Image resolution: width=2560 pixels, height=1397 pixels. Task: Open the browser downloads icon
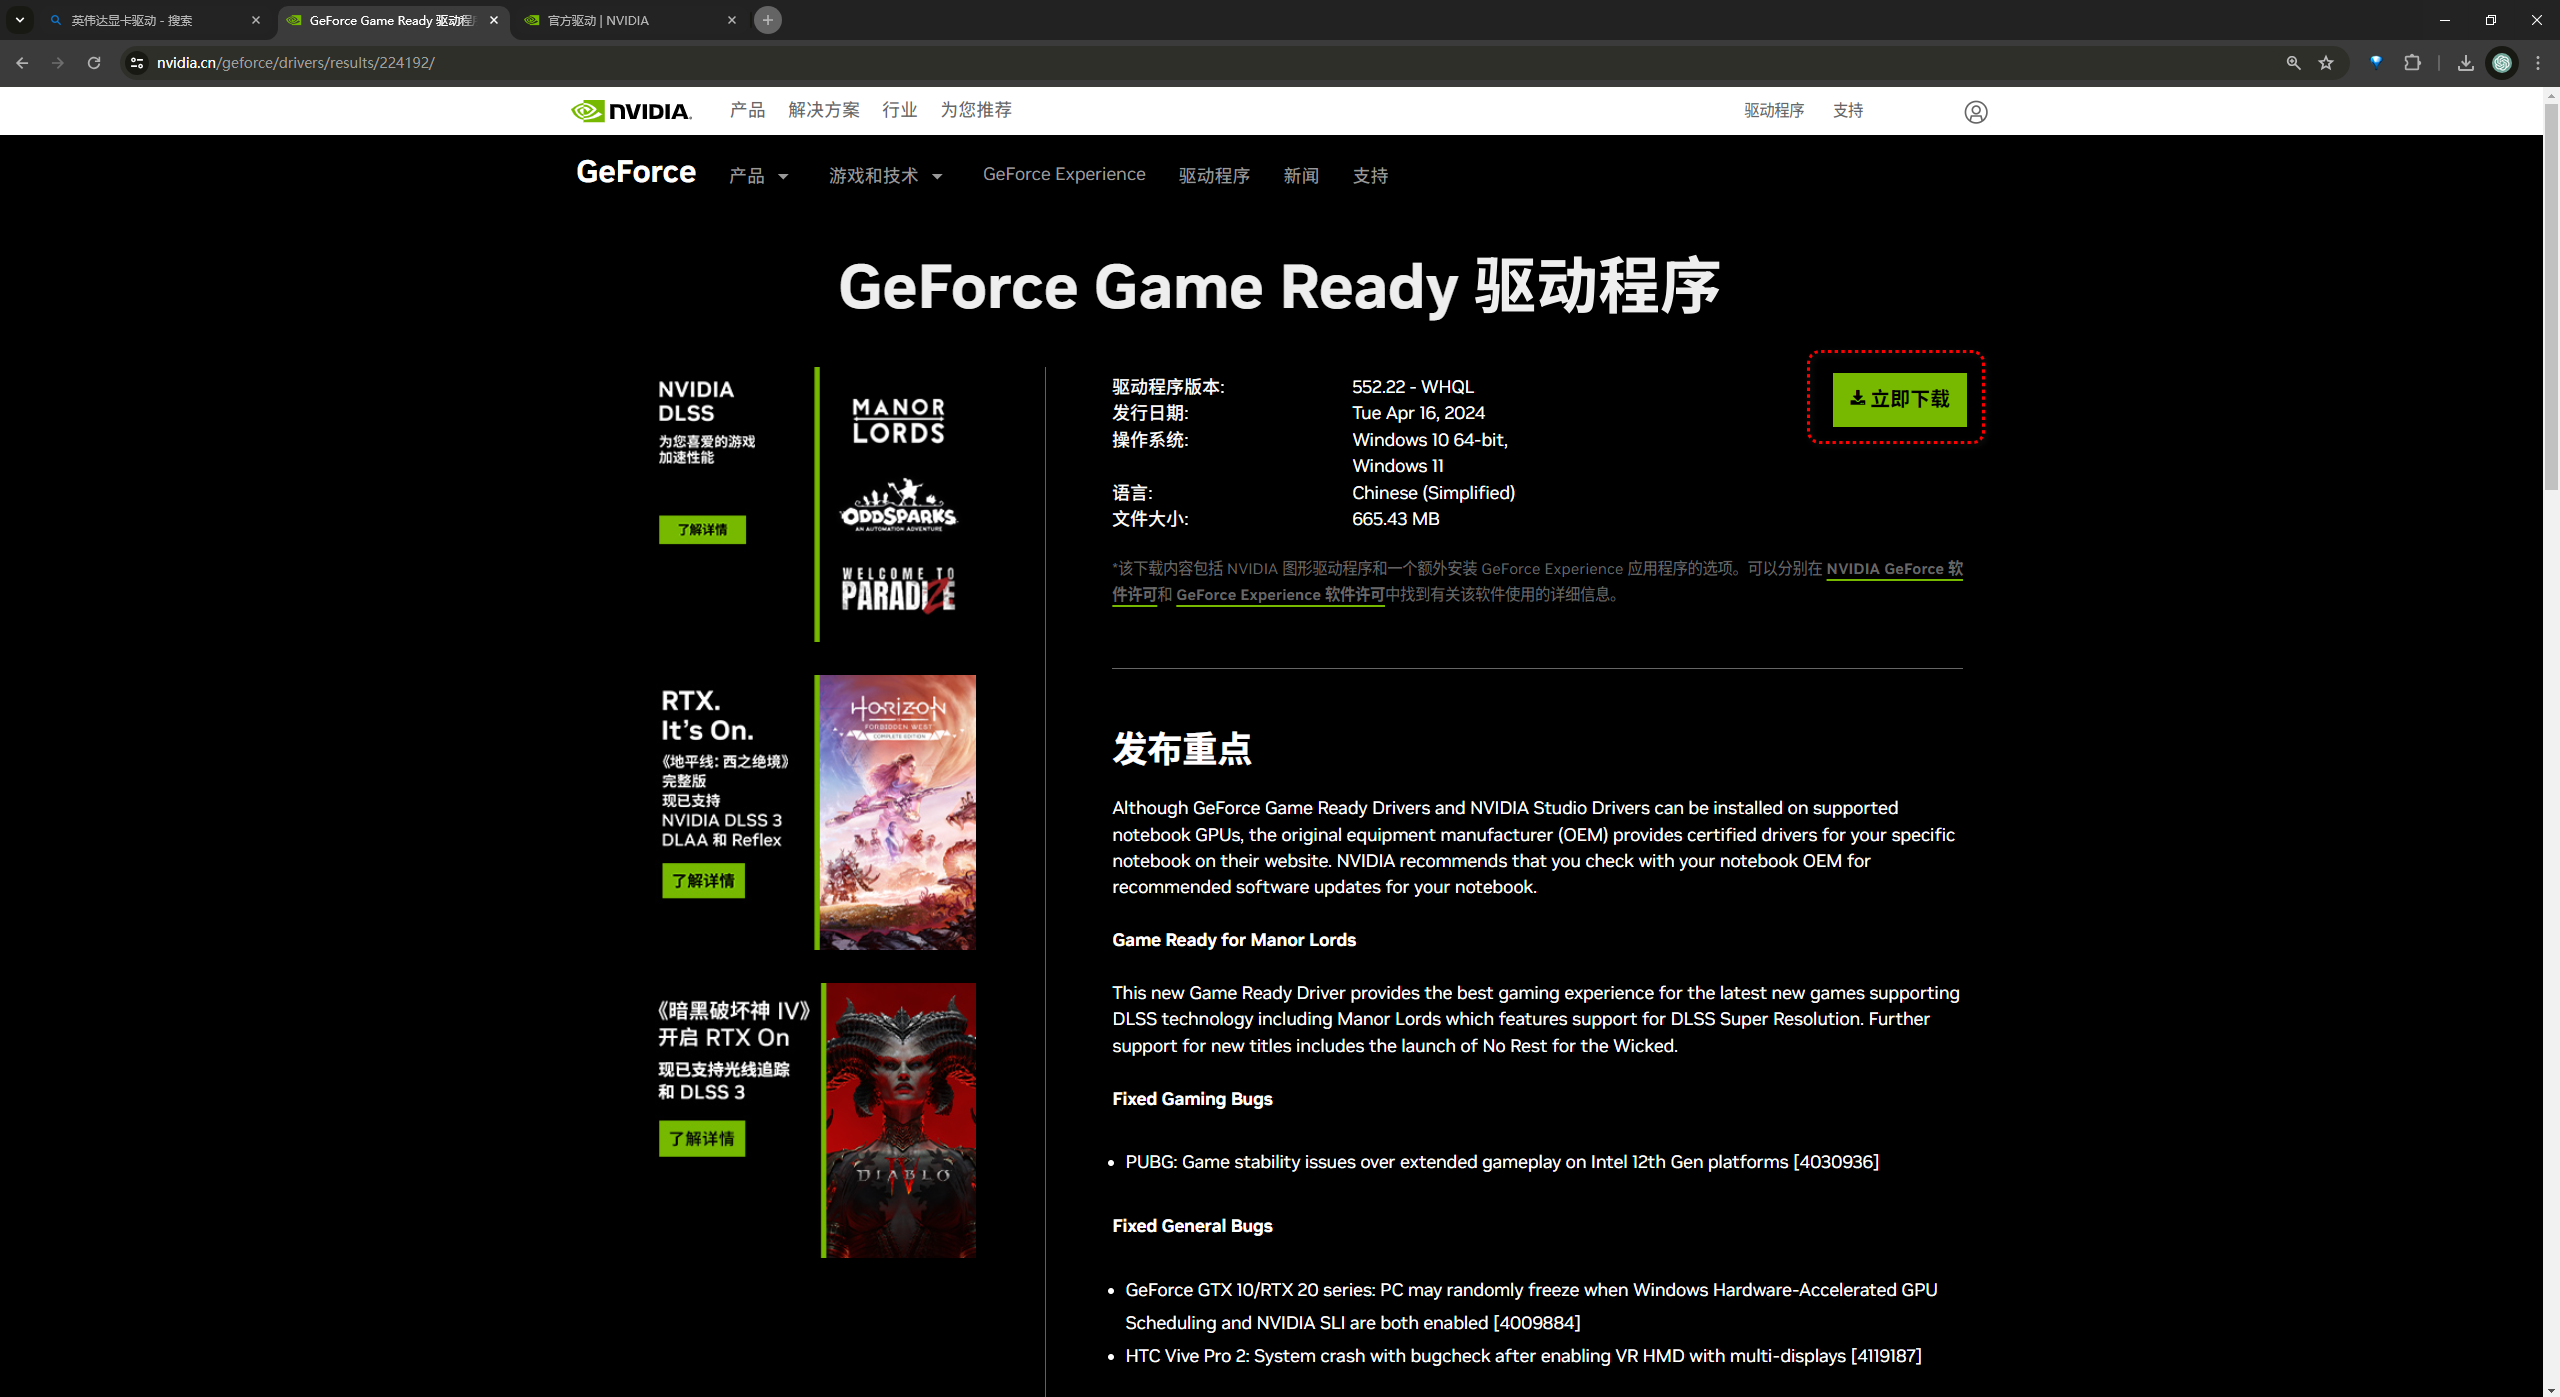click(x=2465, y=63)
